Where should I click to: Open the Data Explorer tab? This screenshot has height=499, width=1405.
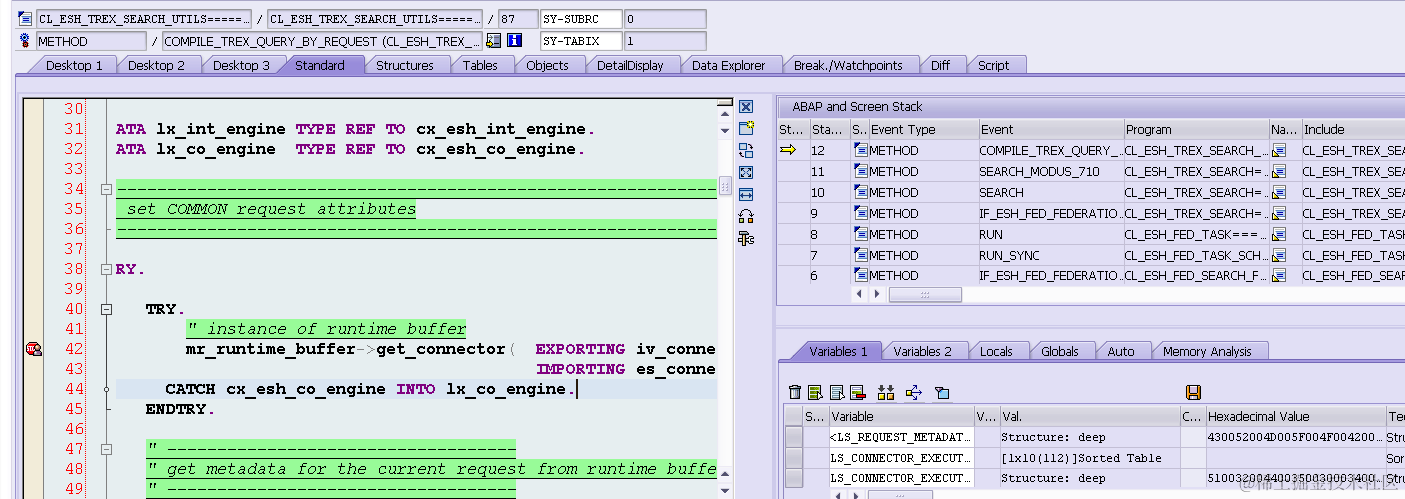[x=728, y=65]
